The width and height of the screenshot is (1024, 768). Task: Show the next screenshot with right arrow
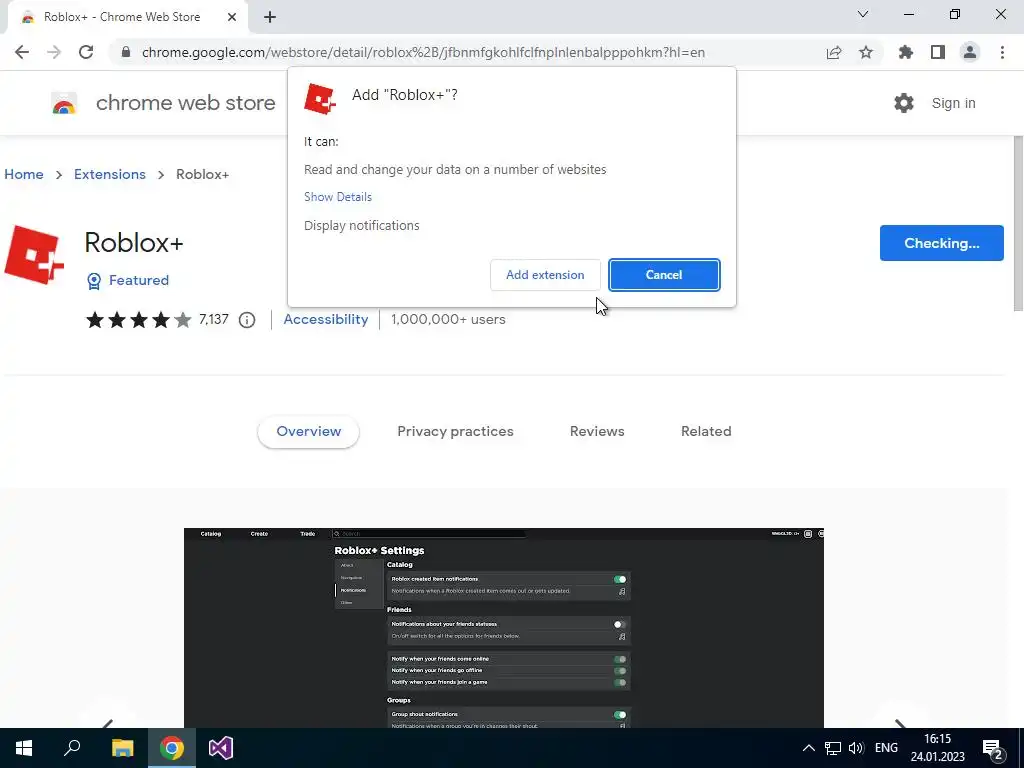[x=900, y=724]
